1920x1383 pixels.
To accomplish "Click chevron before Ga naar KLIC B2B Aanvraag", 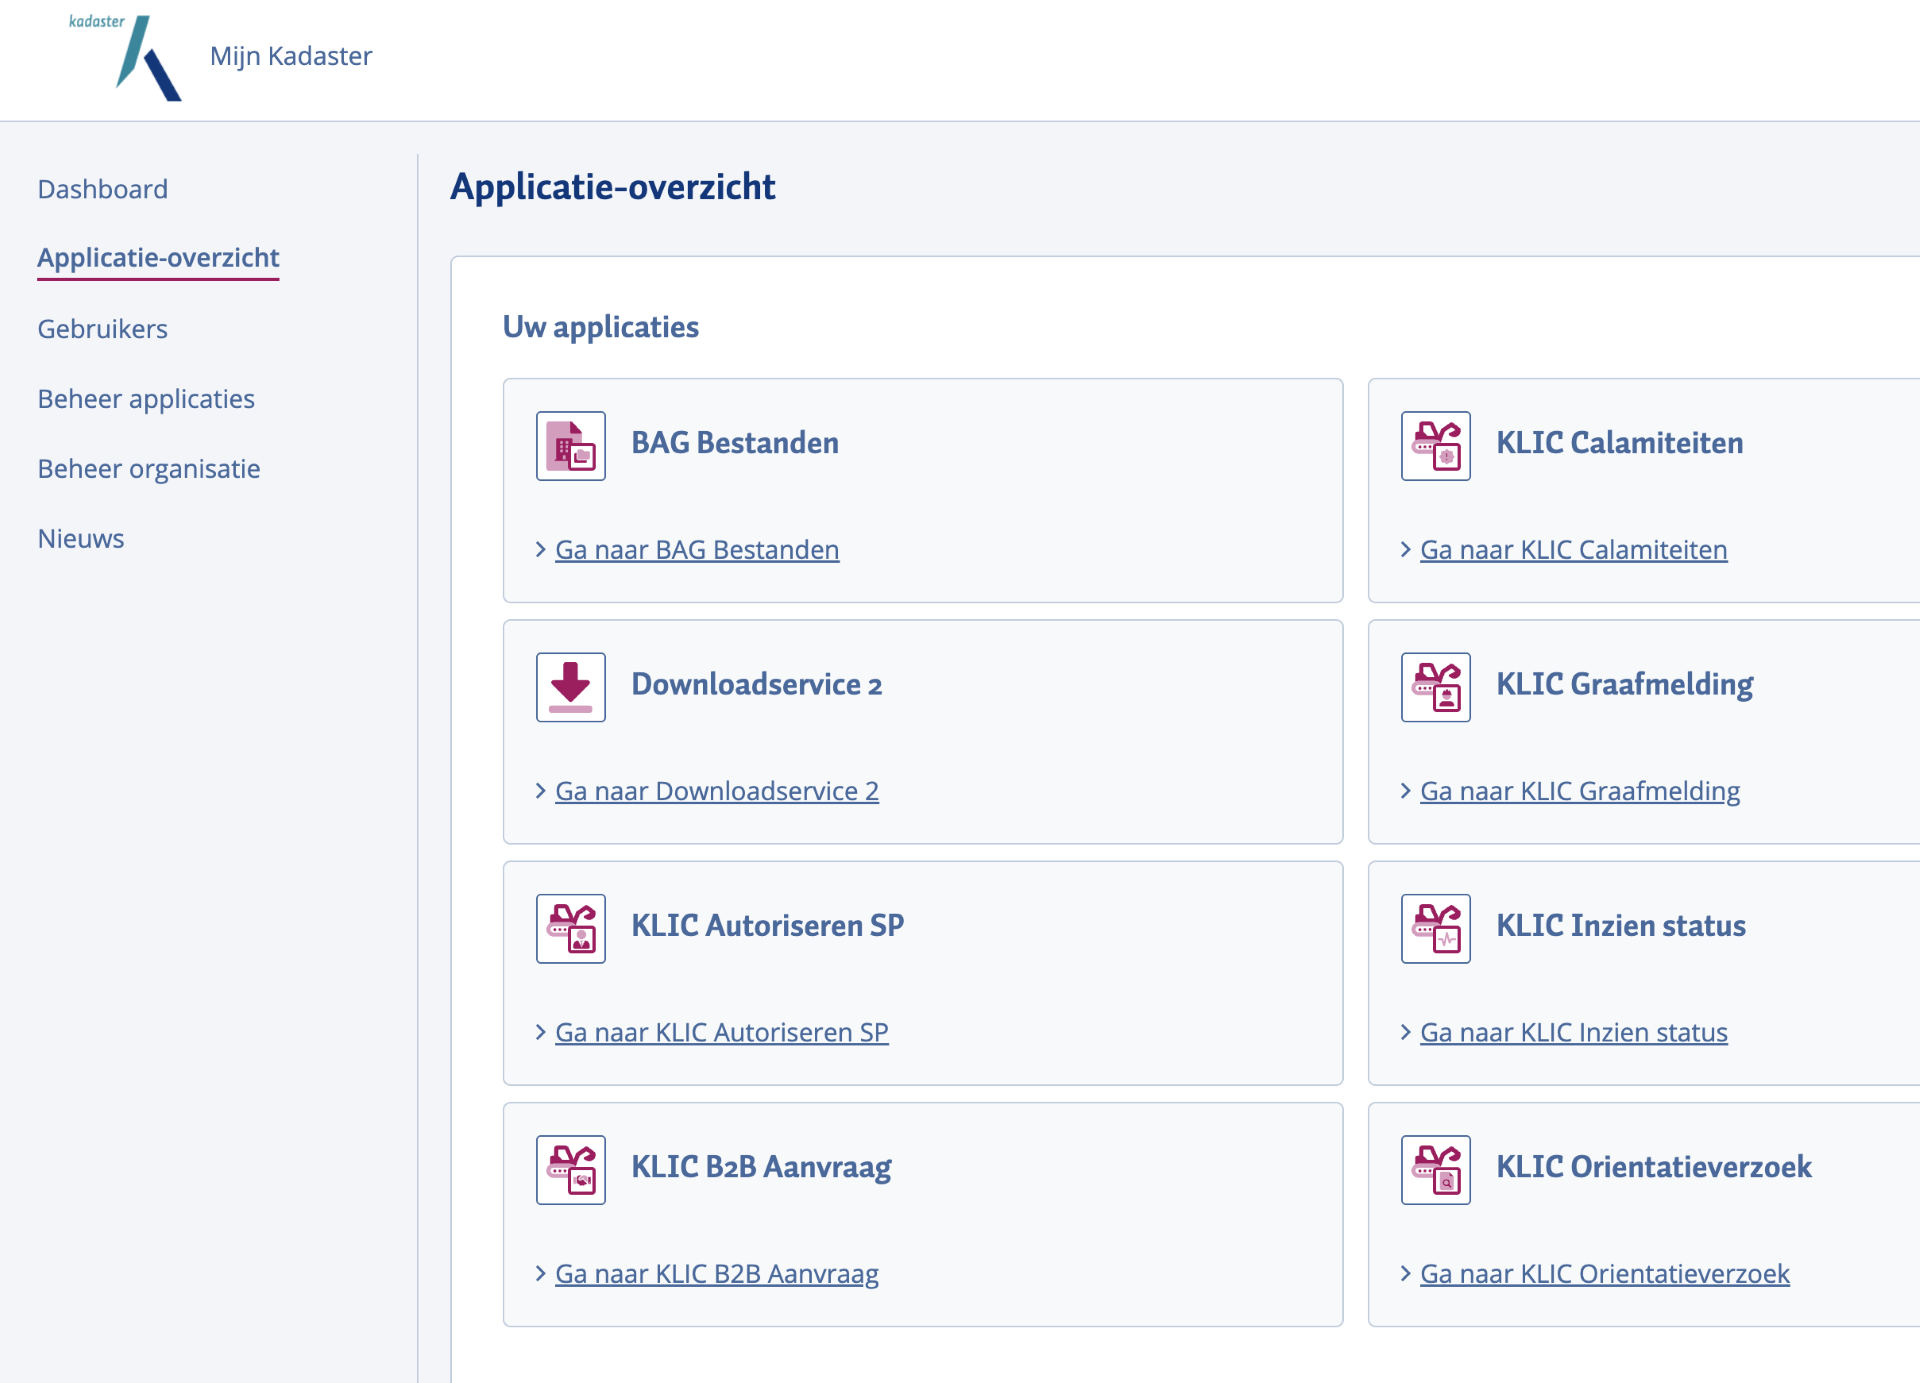I will point(541,1274).
